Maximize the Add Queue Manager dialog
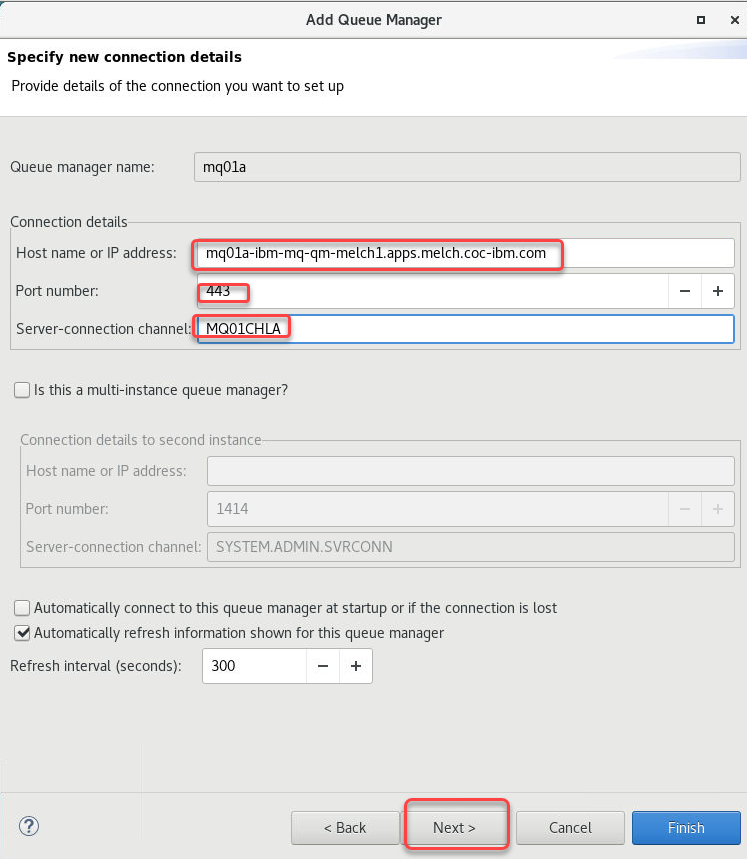This screenshot has width=747, height=859. pyautogui.click(x=701, y=19)
